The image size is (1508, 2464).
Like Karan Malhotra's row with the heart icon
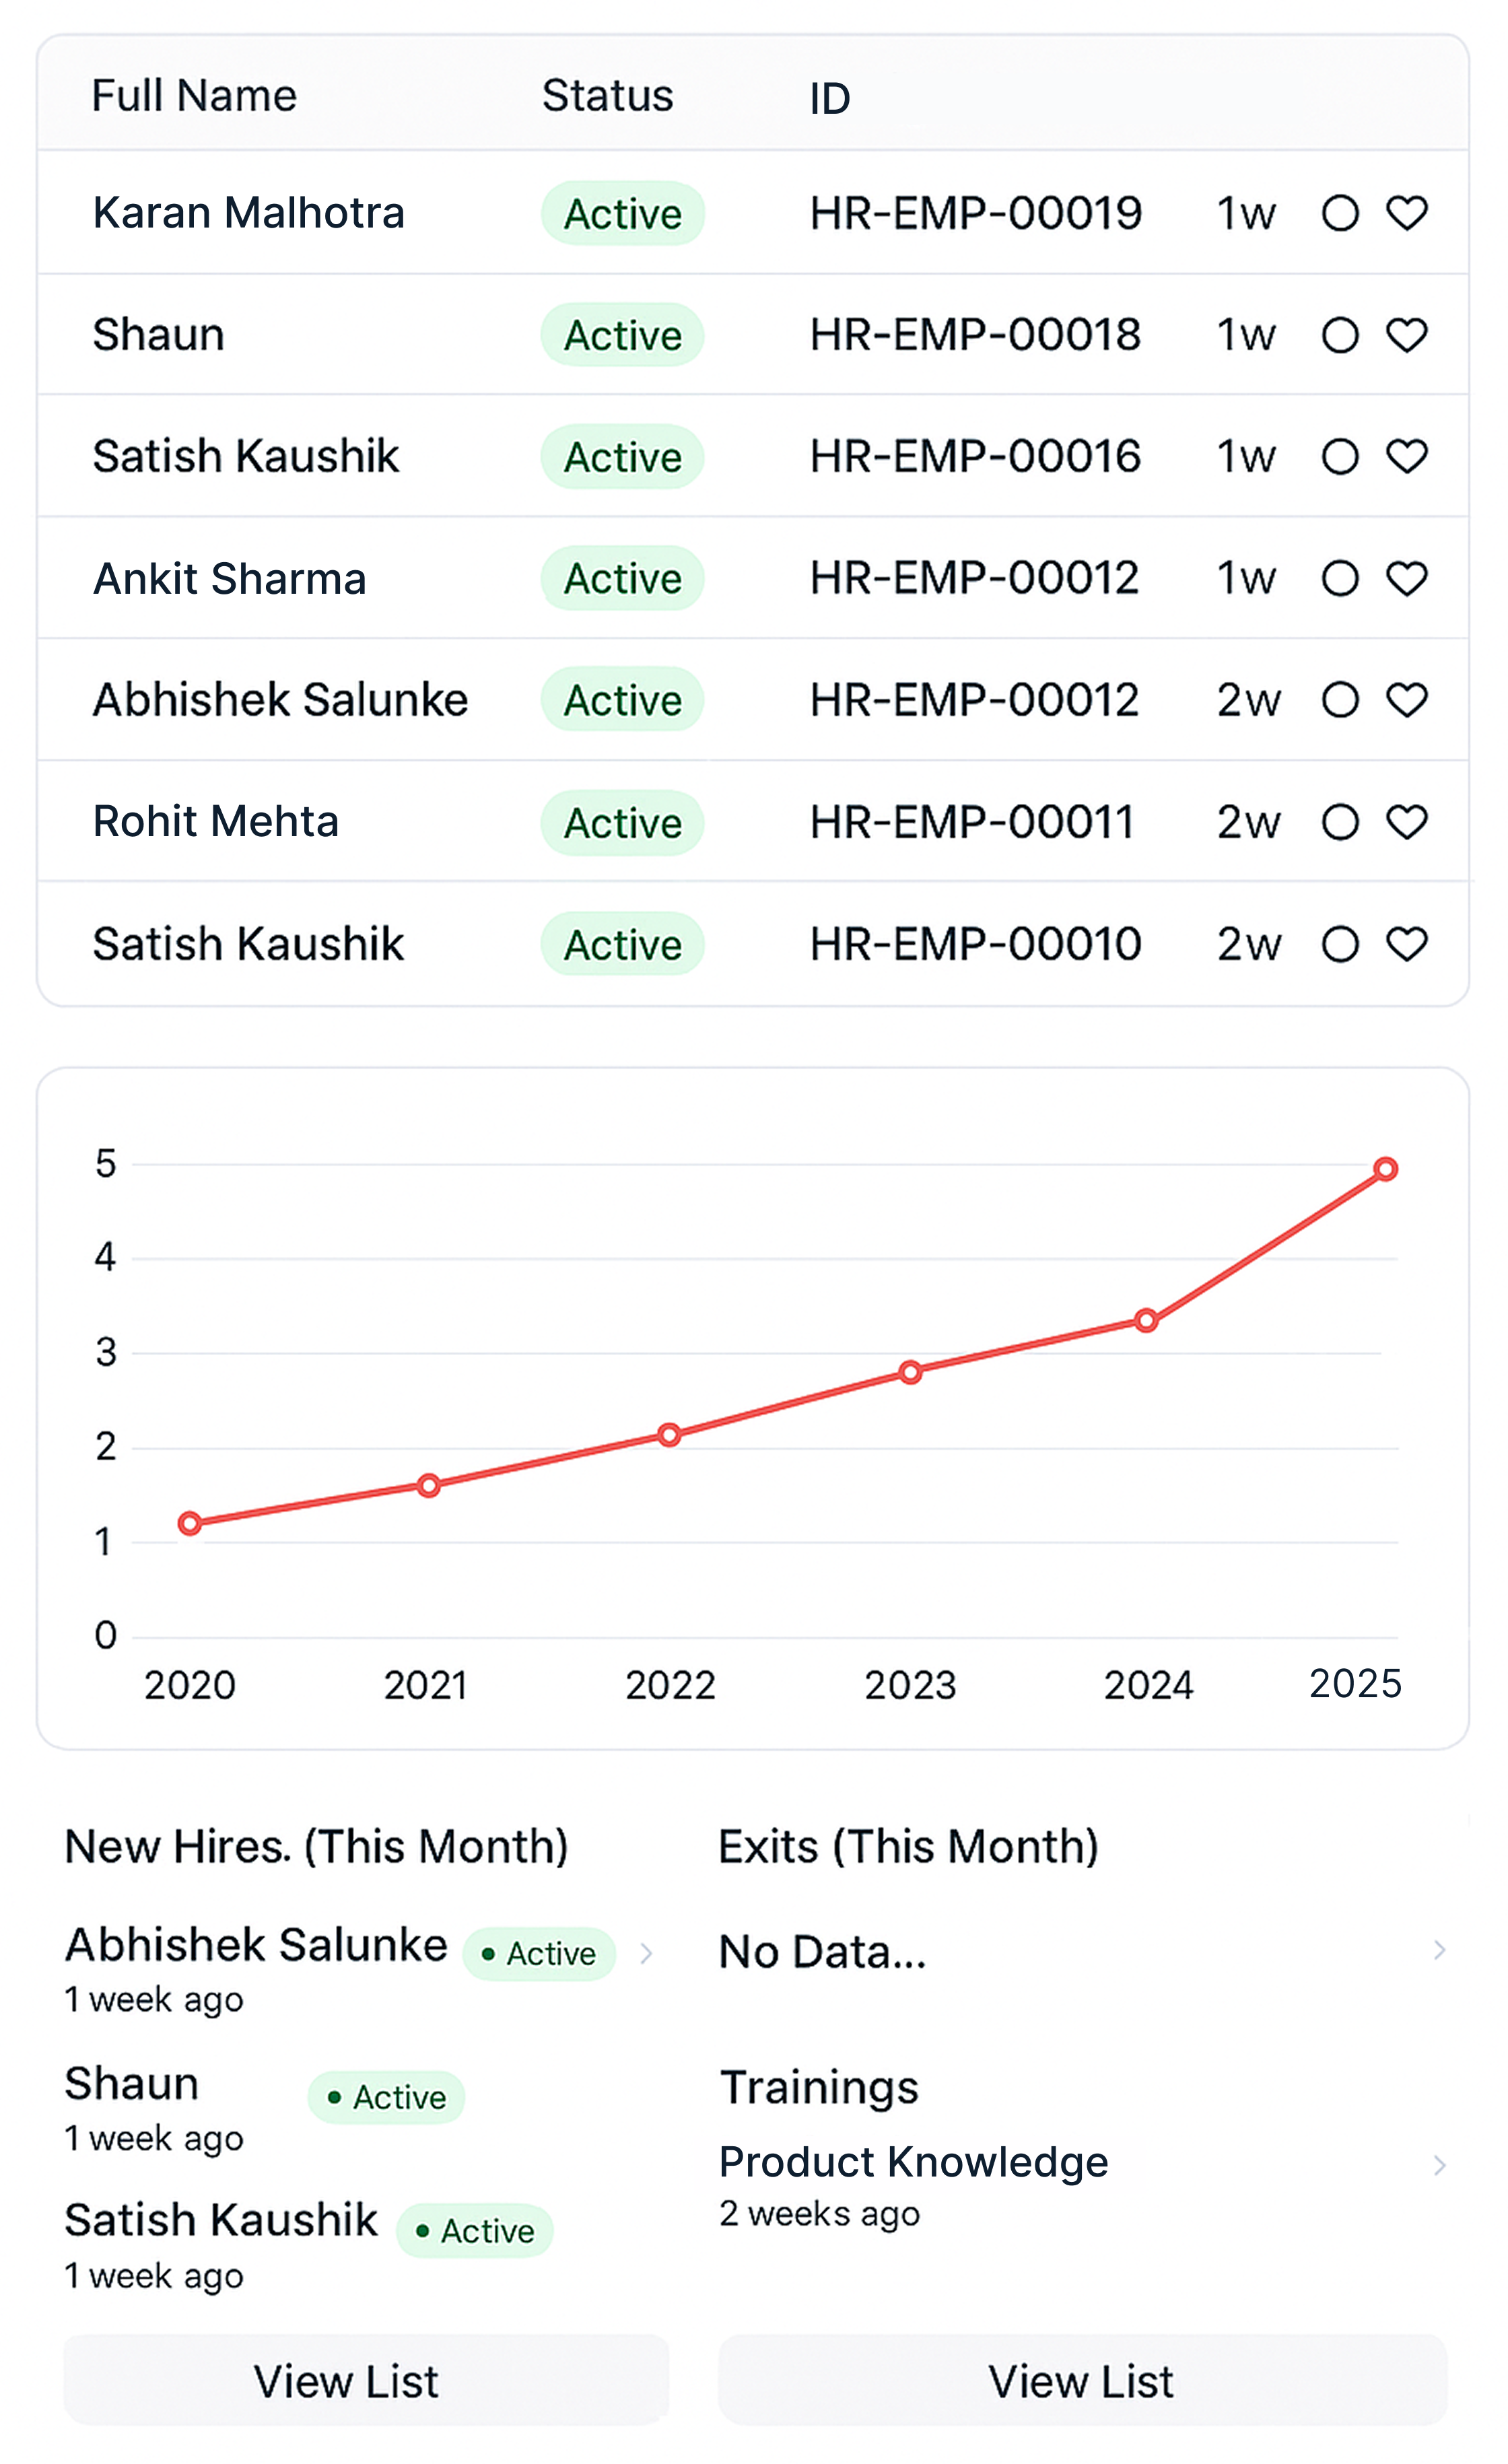(x=1406, y=213)
